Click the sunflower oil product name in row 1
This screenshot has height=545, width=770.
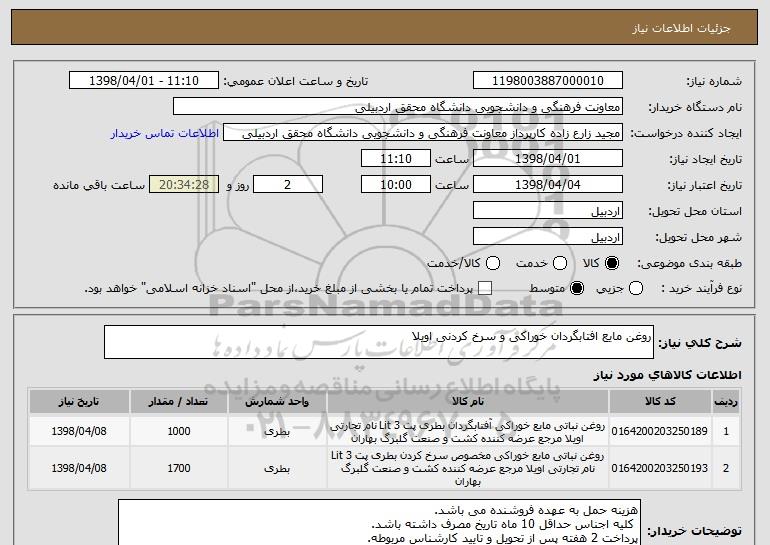click(x=468, y=432)
